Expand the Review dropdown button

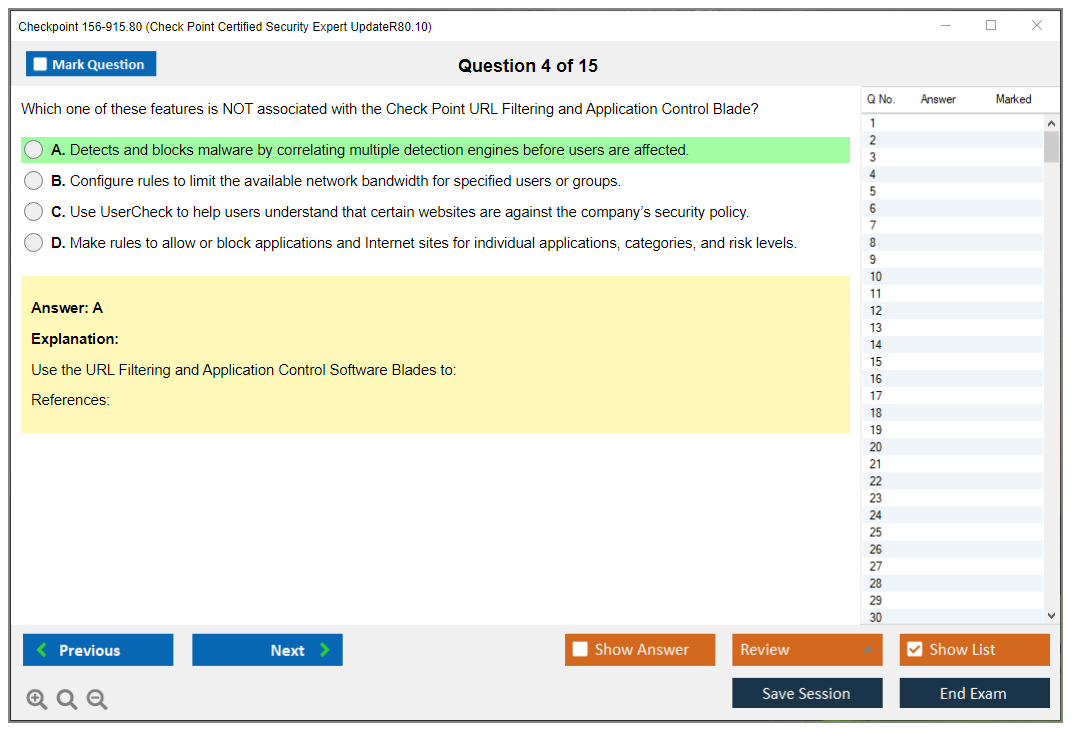coord(867,650)
